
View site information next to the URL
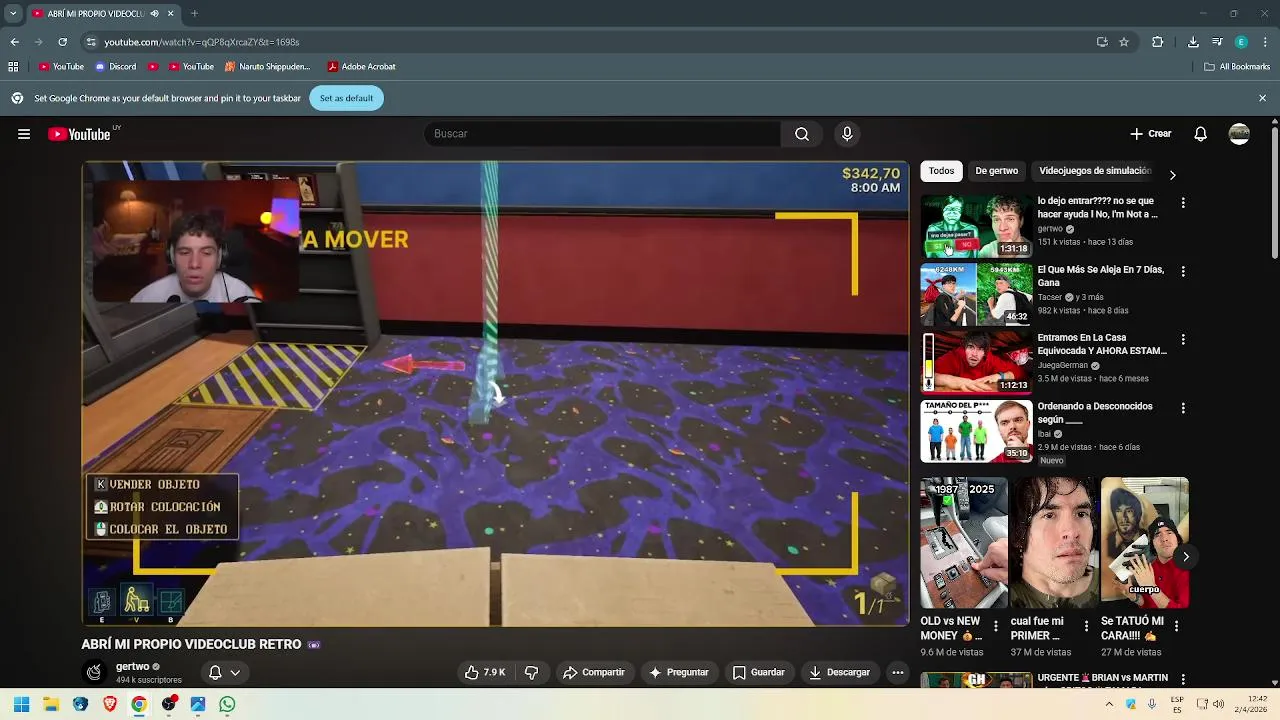pyautogui.click(x=91, y=42)
